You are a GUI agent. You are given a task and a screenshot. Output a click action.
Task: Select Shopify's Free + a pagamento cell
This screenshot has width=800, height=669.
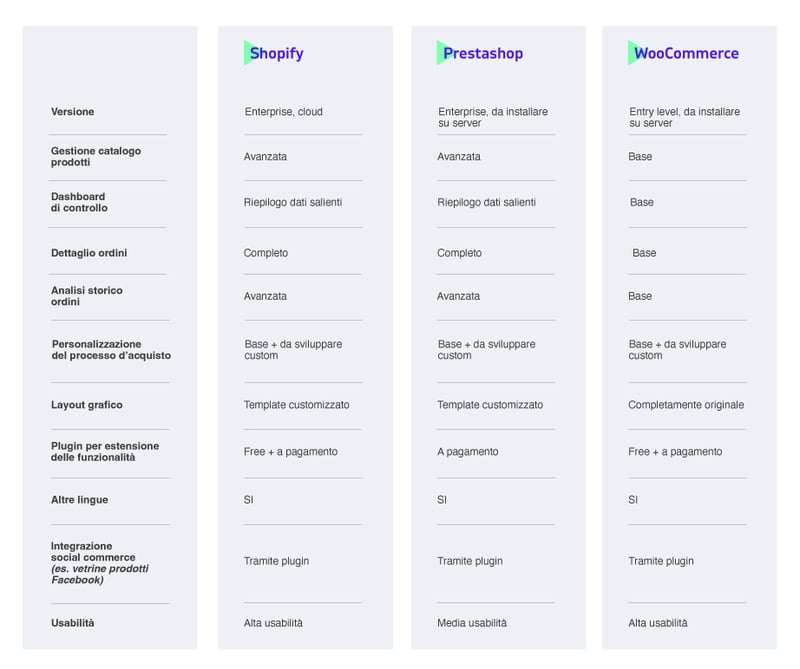pyautogui.click(x=291, y=452)
